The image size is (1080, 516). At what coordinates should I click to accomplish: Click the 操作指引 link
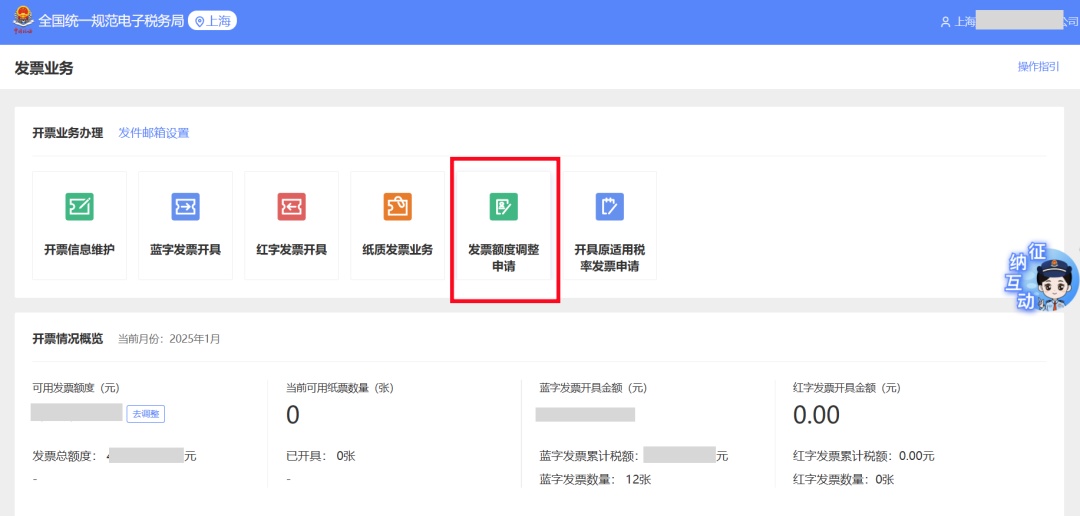pos(1039,67)
